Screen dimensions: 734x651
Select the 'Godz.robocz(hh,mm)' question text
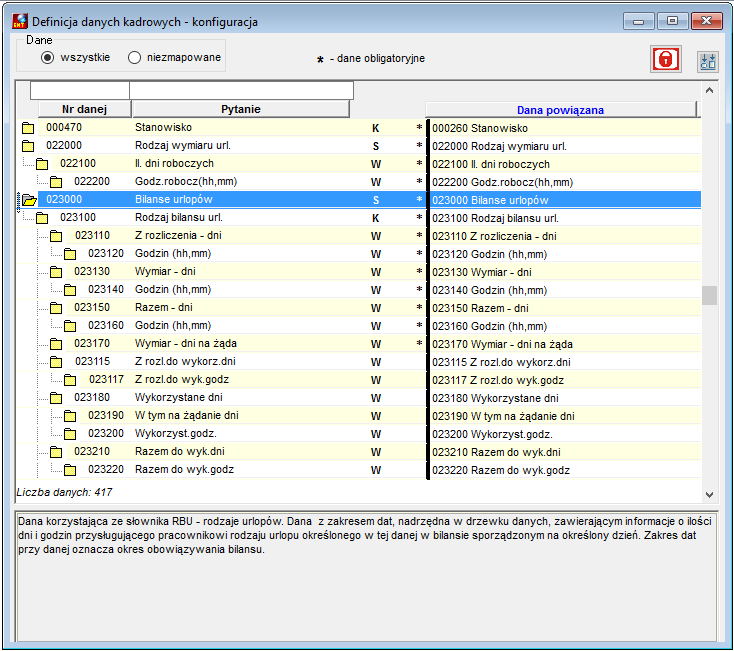tap(186, 182)
